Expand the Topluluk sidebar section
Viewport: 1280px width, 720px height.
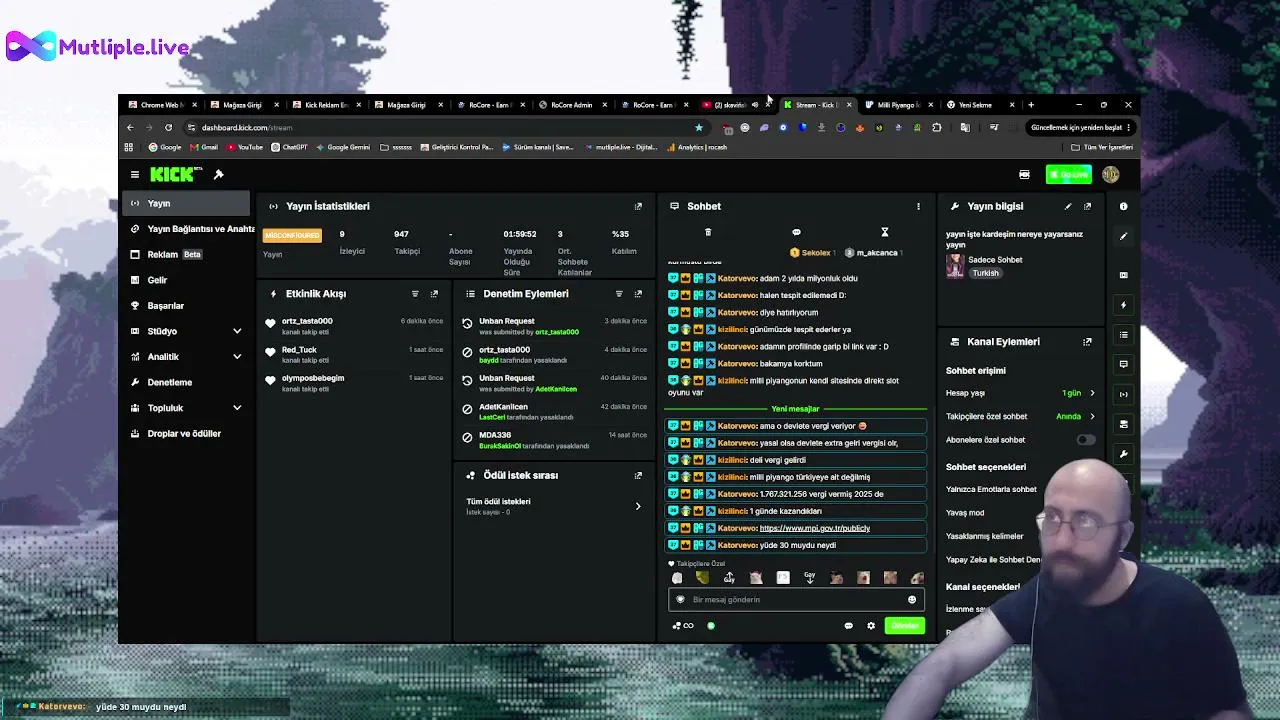coord(237,408)
